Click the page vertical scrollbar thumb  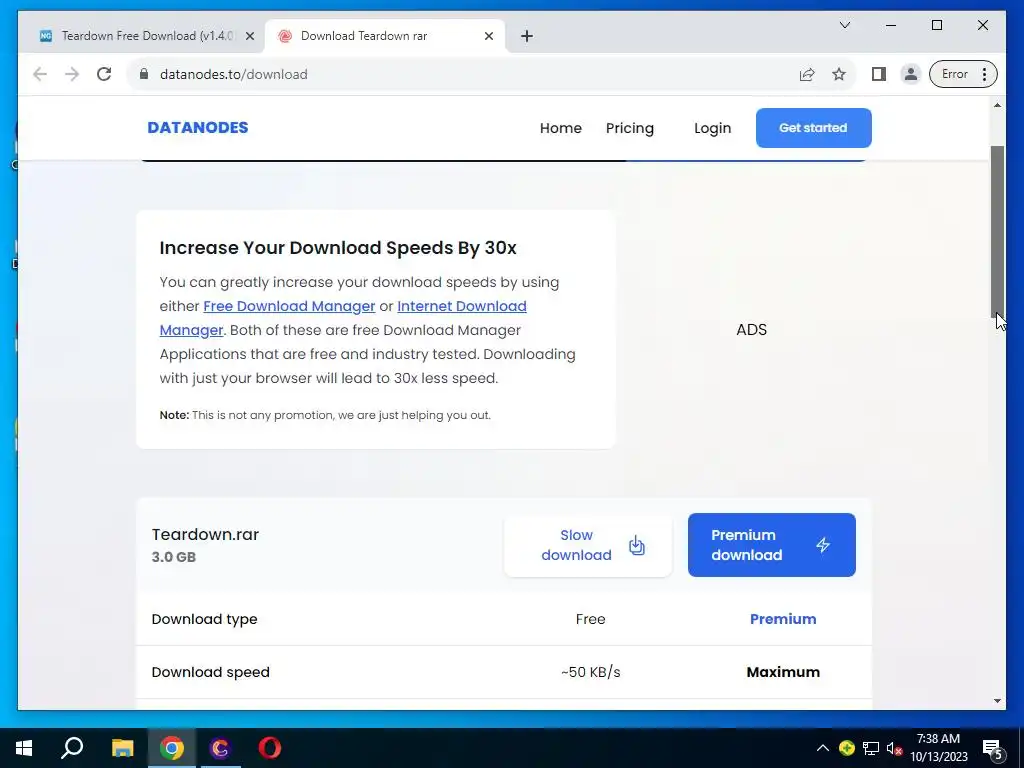click(997, 230)
